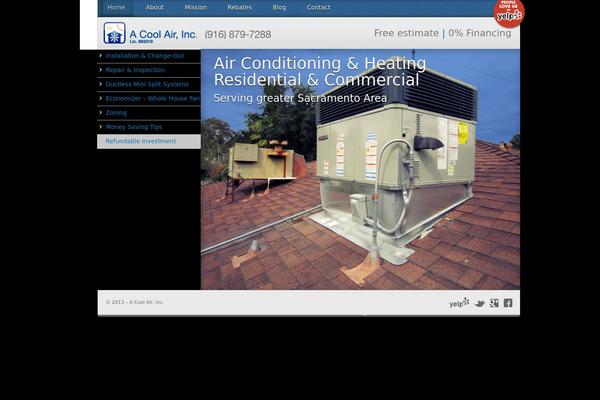Screen dimensions: 600x400
Task: Open Twitter bird icon in footer
Action: (479, 304)
